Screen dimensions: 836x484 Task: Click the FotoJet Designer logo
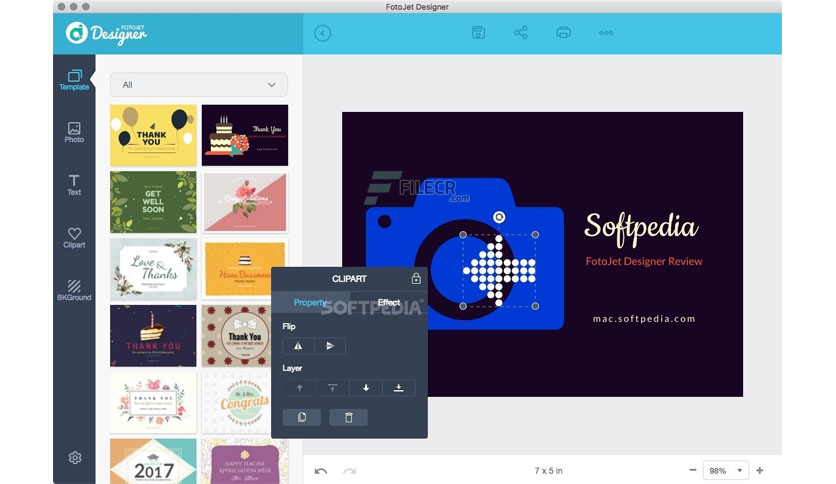(106, 34)
